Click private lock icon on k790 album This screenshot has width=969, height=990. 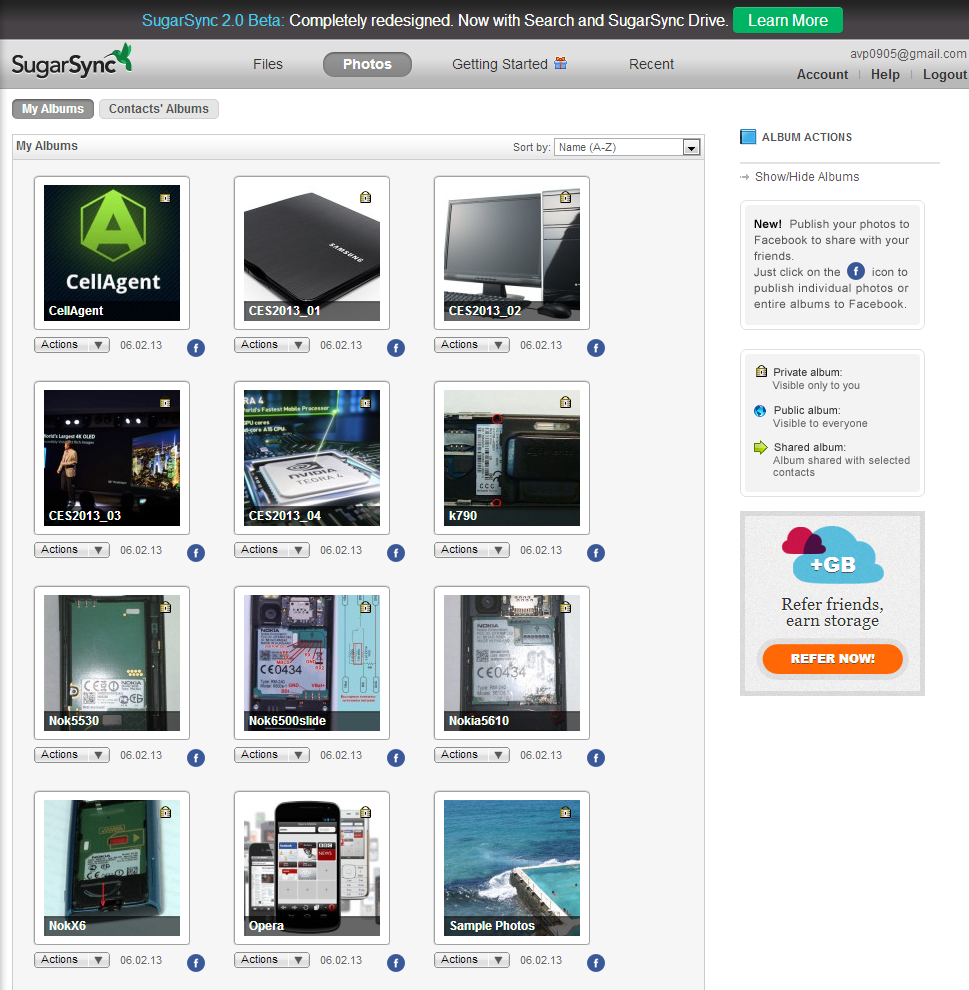[x=566, y=402]
